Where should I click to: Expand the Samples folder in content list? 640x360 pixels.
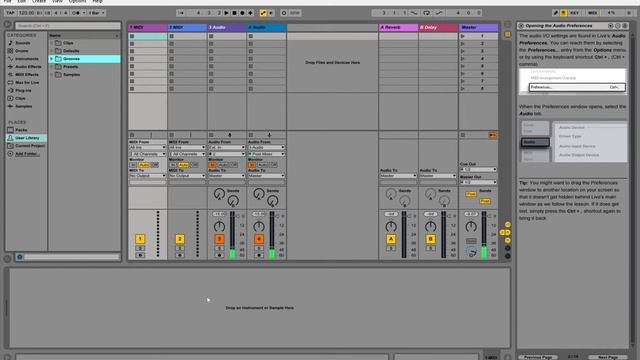click(x=52, y=75)
